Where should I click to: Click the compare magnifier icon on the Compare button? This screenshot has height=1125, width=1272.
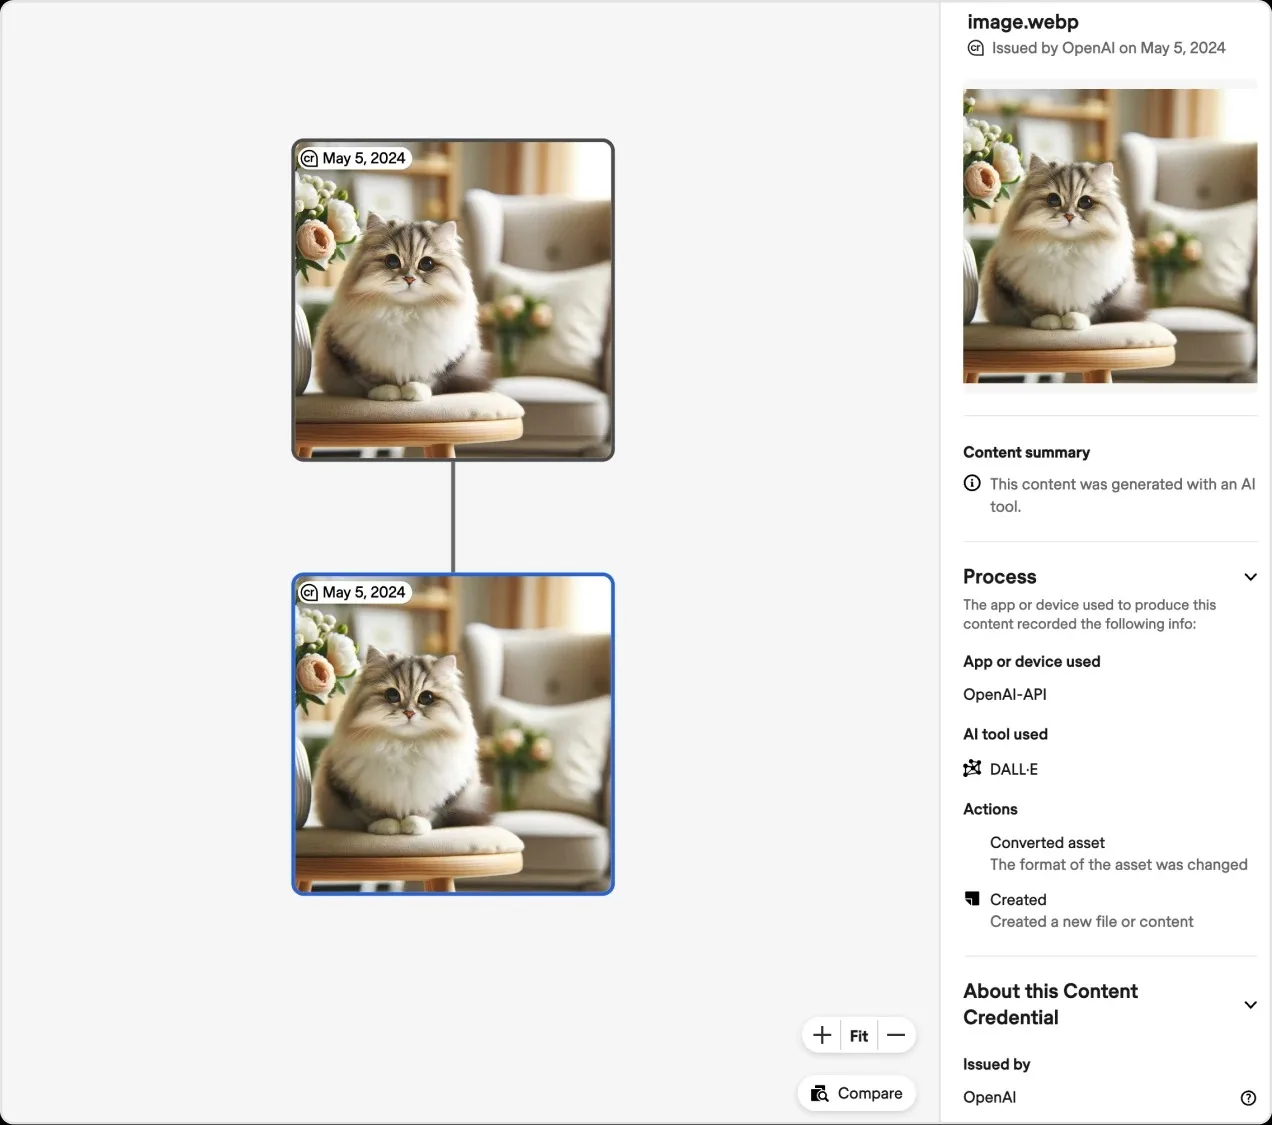(x=820, y=1093)
